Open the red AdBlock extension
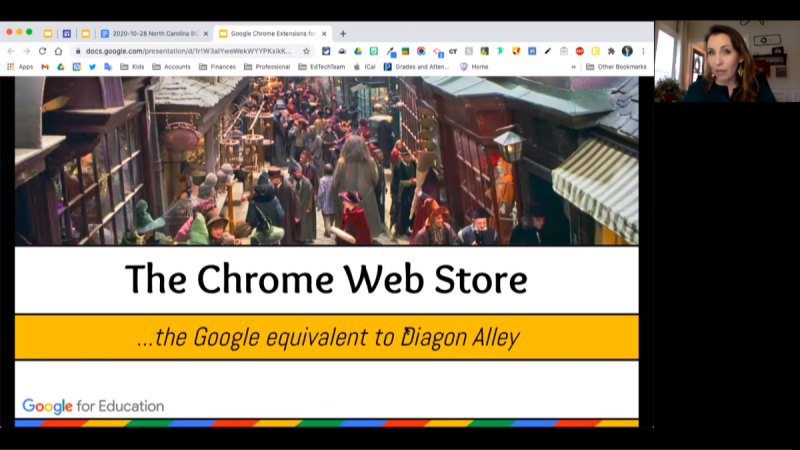The image size is (800, 450). [580, 51]
